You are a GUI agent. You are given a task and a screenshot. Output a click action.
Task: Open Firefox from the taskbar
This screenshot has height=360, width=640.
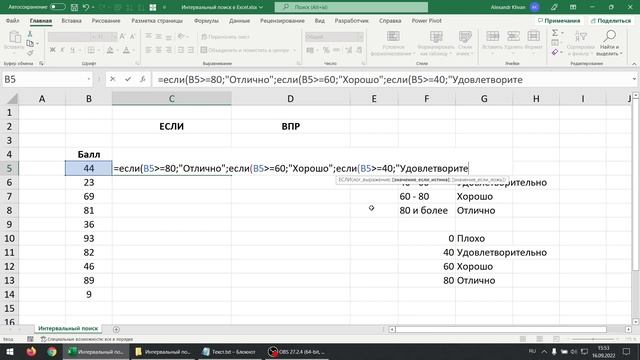coord(31,351)
